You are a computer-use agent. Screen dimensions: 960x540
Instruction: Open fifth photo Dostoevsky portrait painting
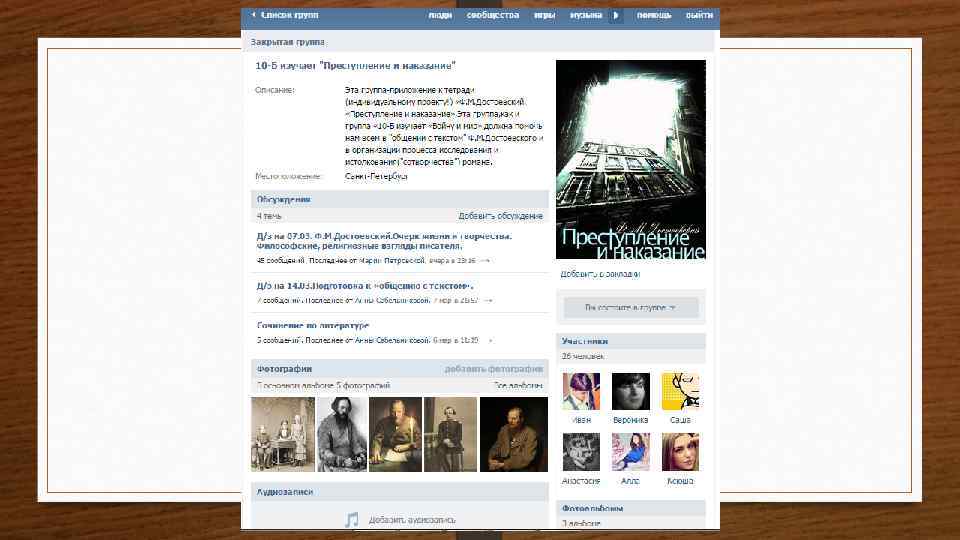tap(514, 435)
